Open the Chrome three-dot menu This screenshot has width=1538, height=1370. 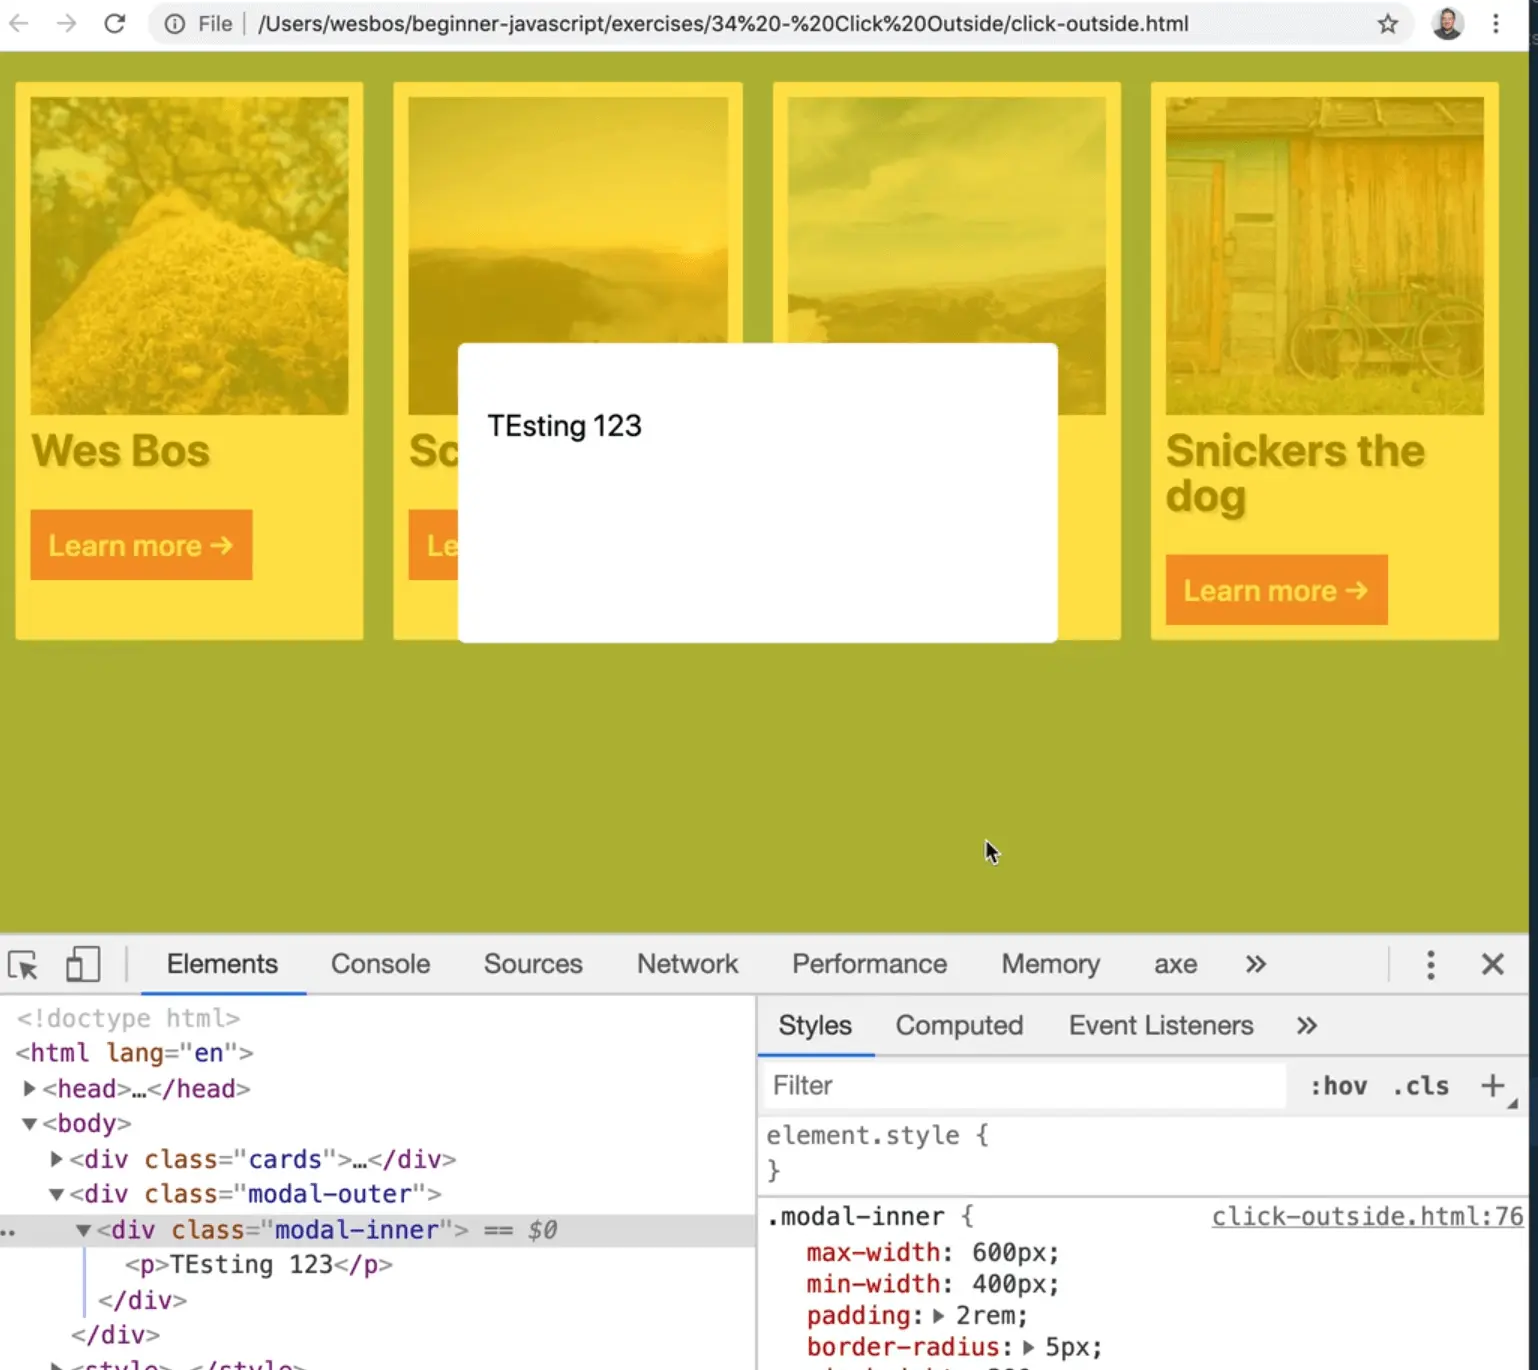pyautogui.click(x=1496, y=23)
